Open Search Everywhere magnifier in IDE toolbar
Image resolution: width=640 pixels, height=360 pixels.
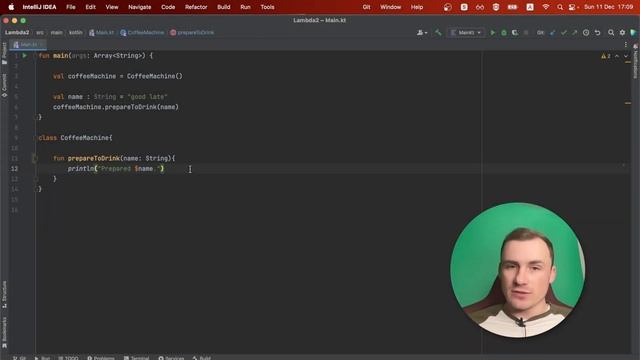click(611, 33)
